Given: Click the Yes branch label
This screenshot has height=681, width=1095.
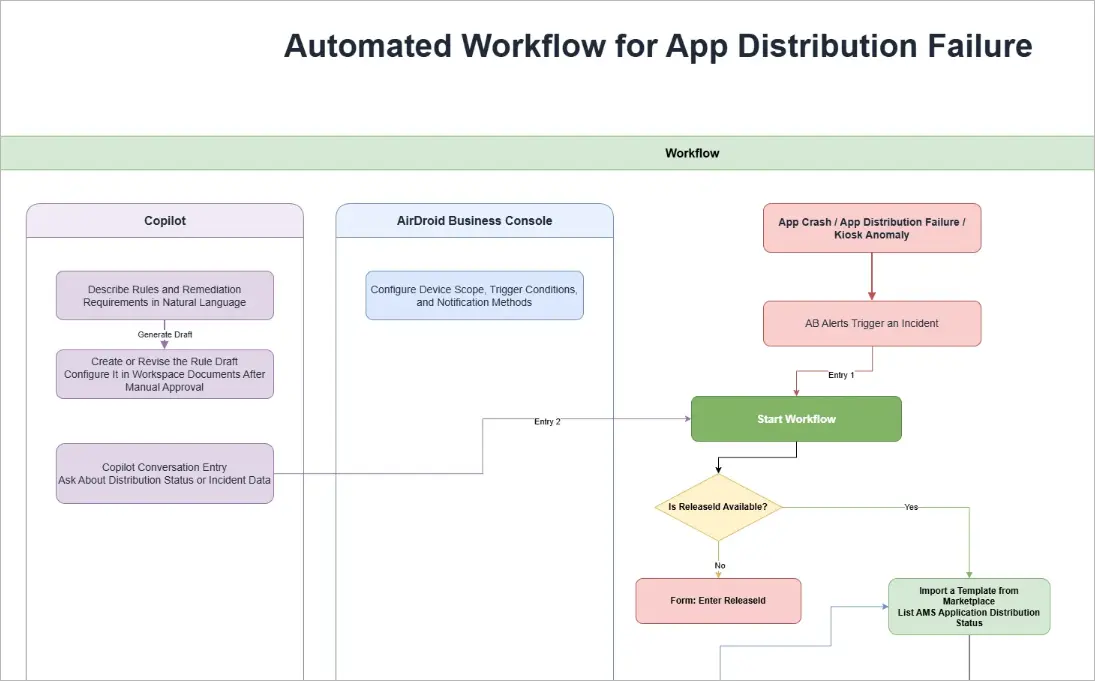Looking at the screenshot, I should coord(911,507).
